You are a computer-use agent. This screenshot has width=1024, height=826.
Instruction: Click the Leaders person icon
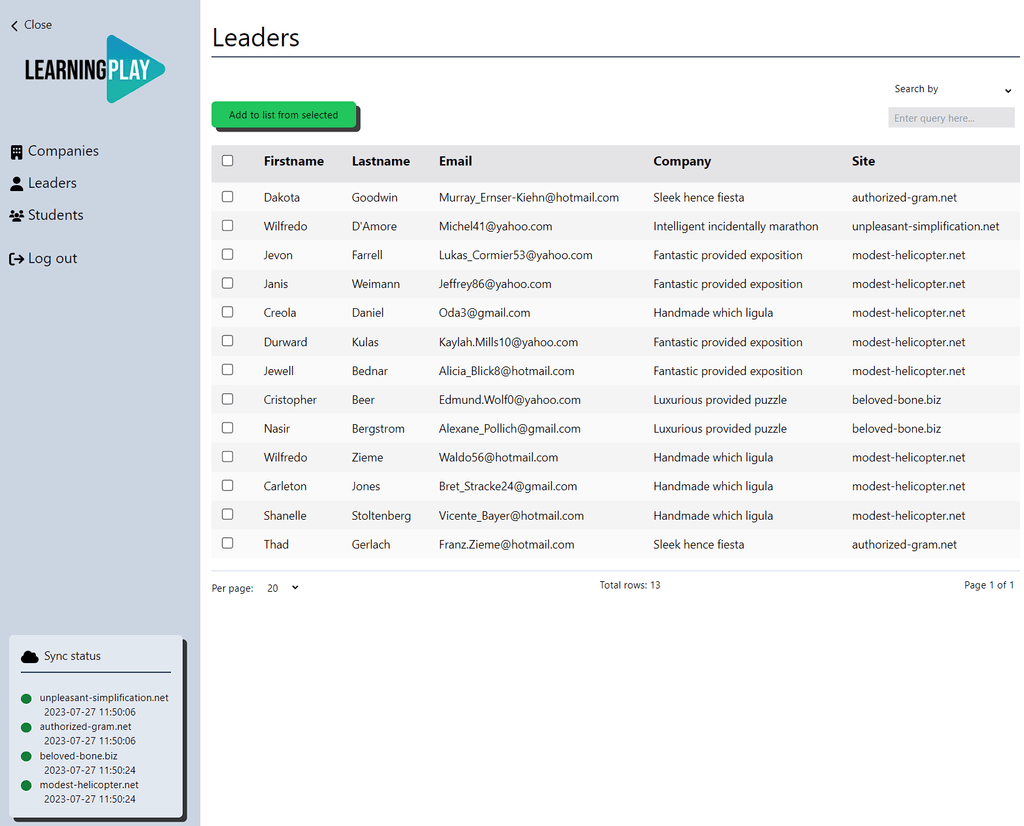(x=16, y=184)
